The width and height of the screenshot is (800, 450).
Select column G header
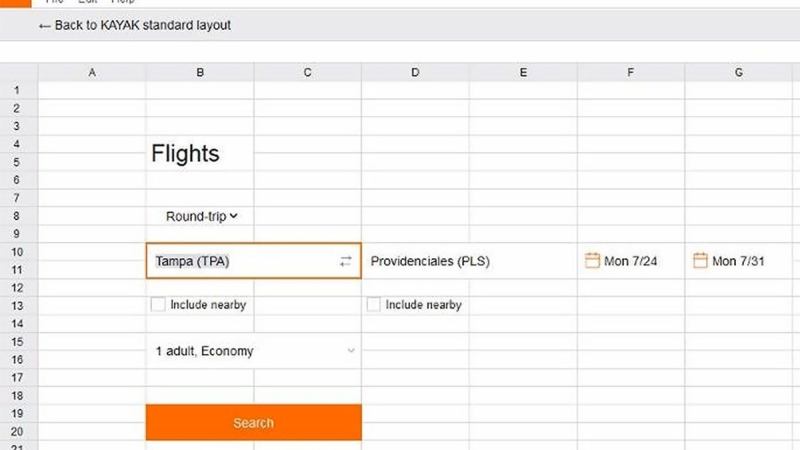[x=739, y=72]
